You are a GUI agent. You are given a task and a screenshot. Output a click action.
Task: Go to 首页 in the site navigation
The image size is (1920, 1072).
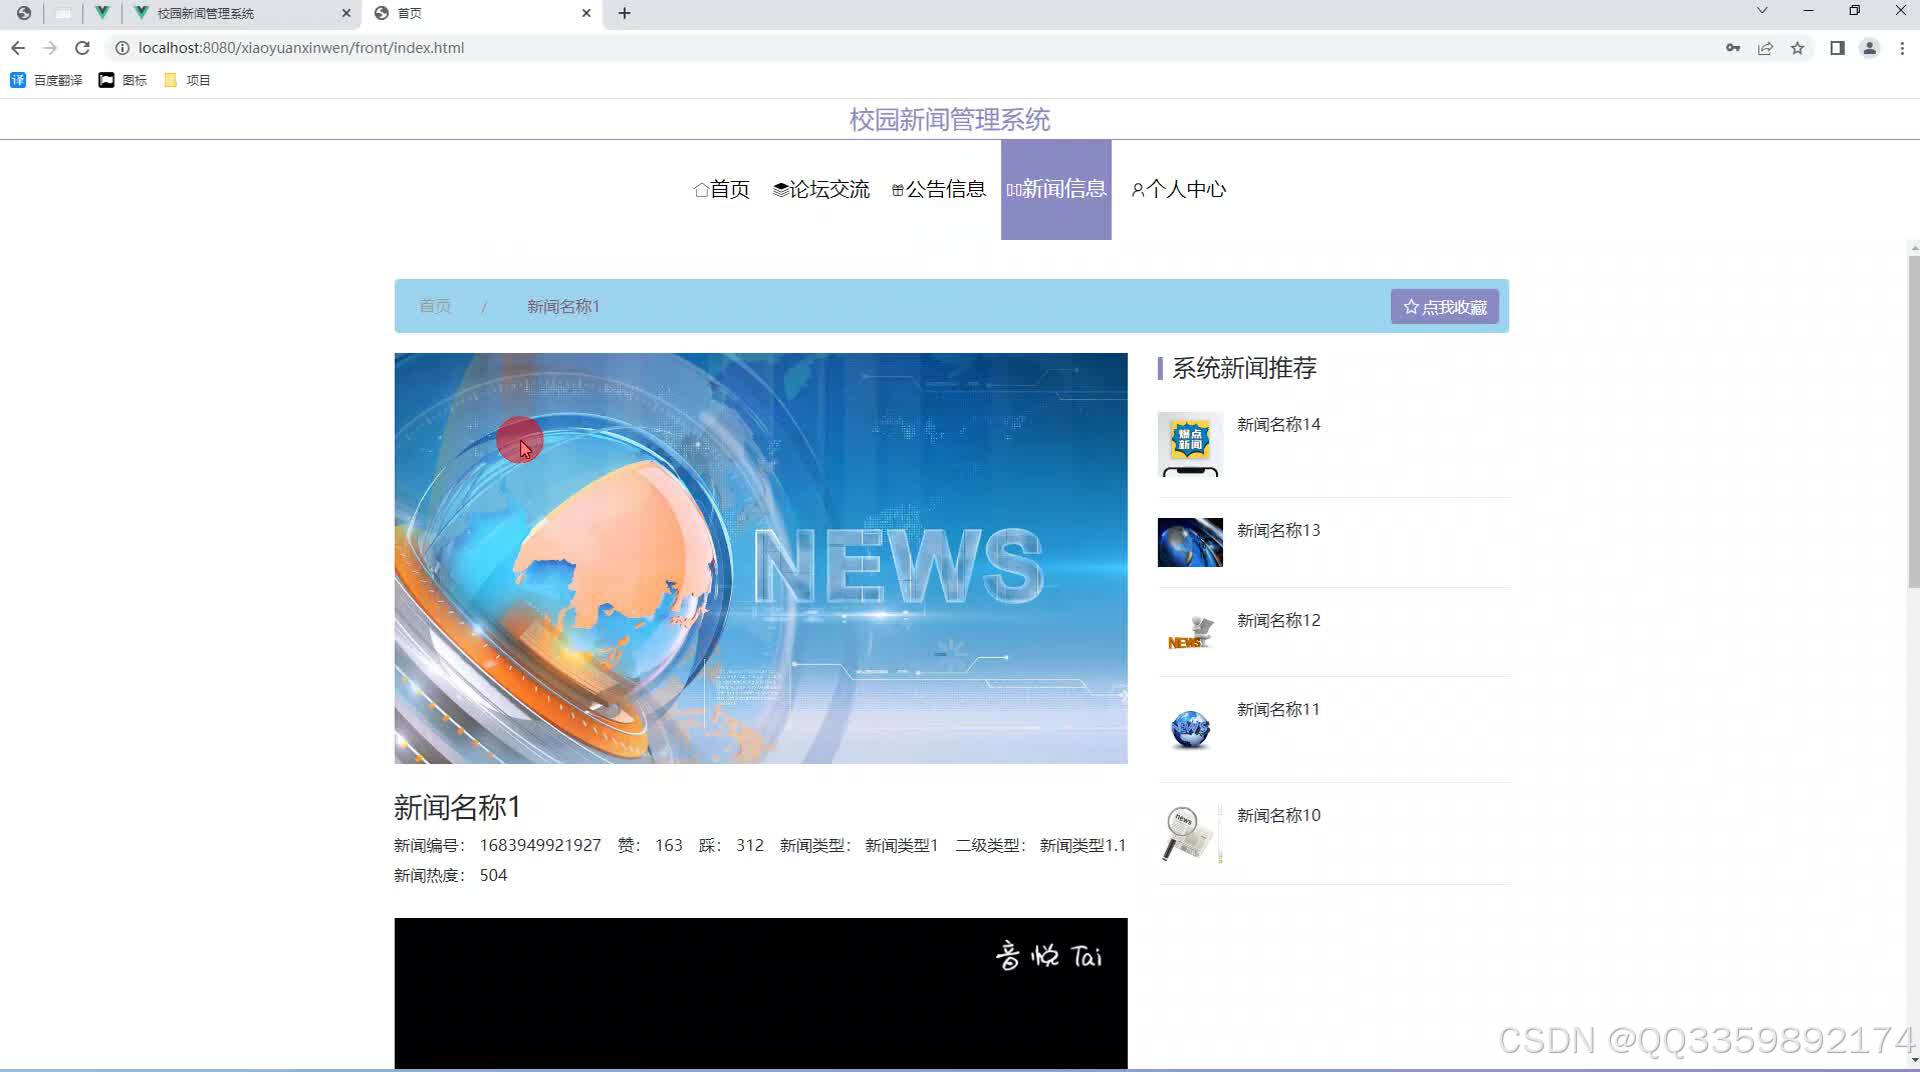(721, 189)
